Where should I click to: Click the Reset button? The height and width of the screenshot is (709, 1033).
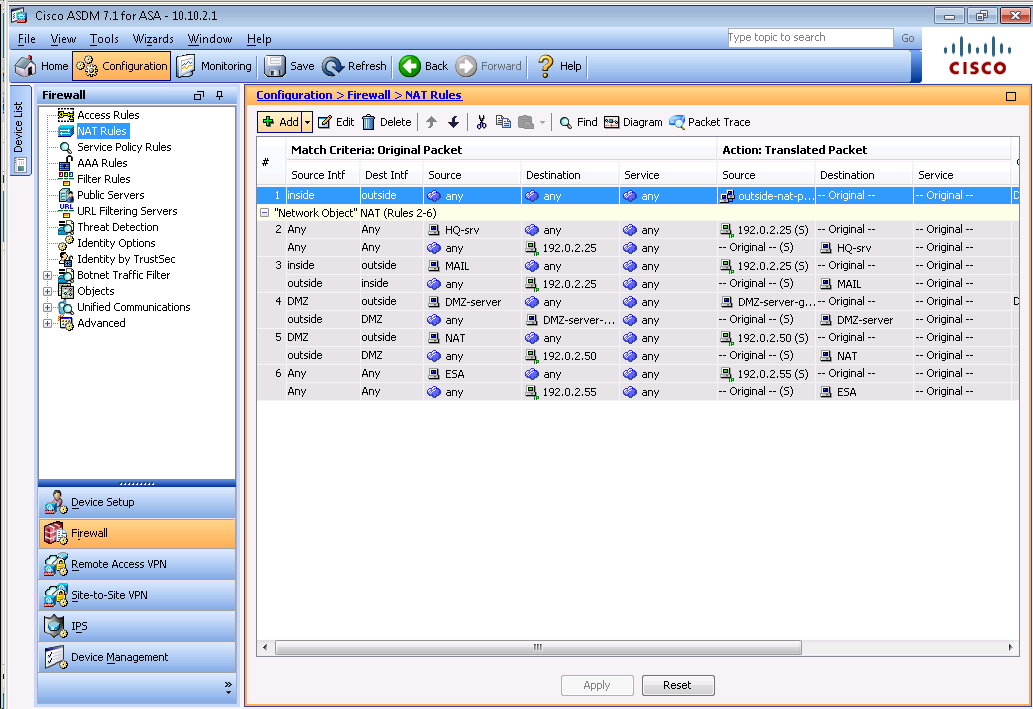click(676, 685)
